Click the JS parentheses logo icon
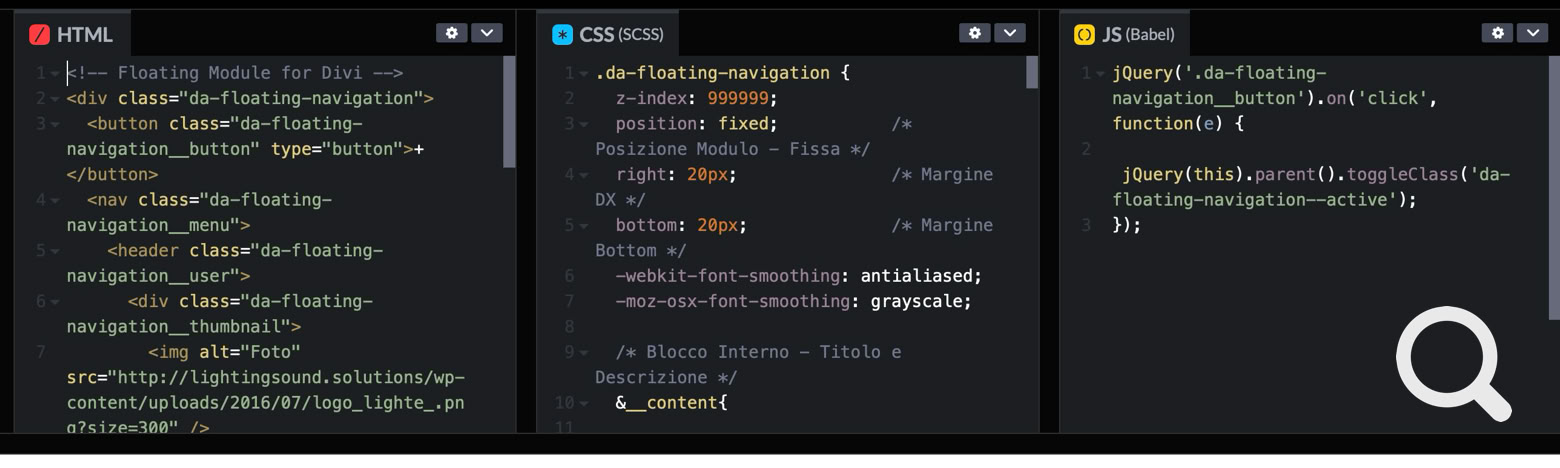The width and height of the screenshot is (1560, 468). [x=1084, y=35]
